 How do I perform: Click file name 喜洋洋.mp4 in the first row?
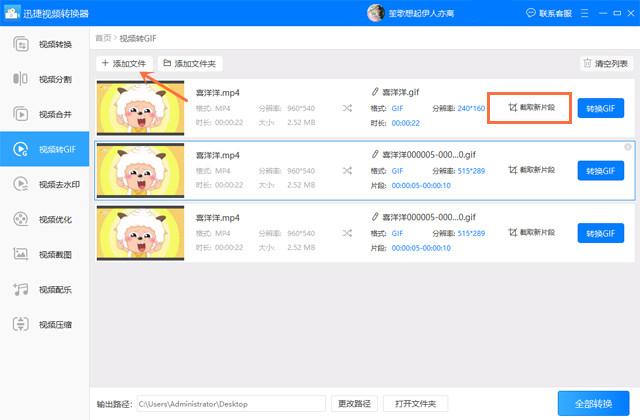218,93
